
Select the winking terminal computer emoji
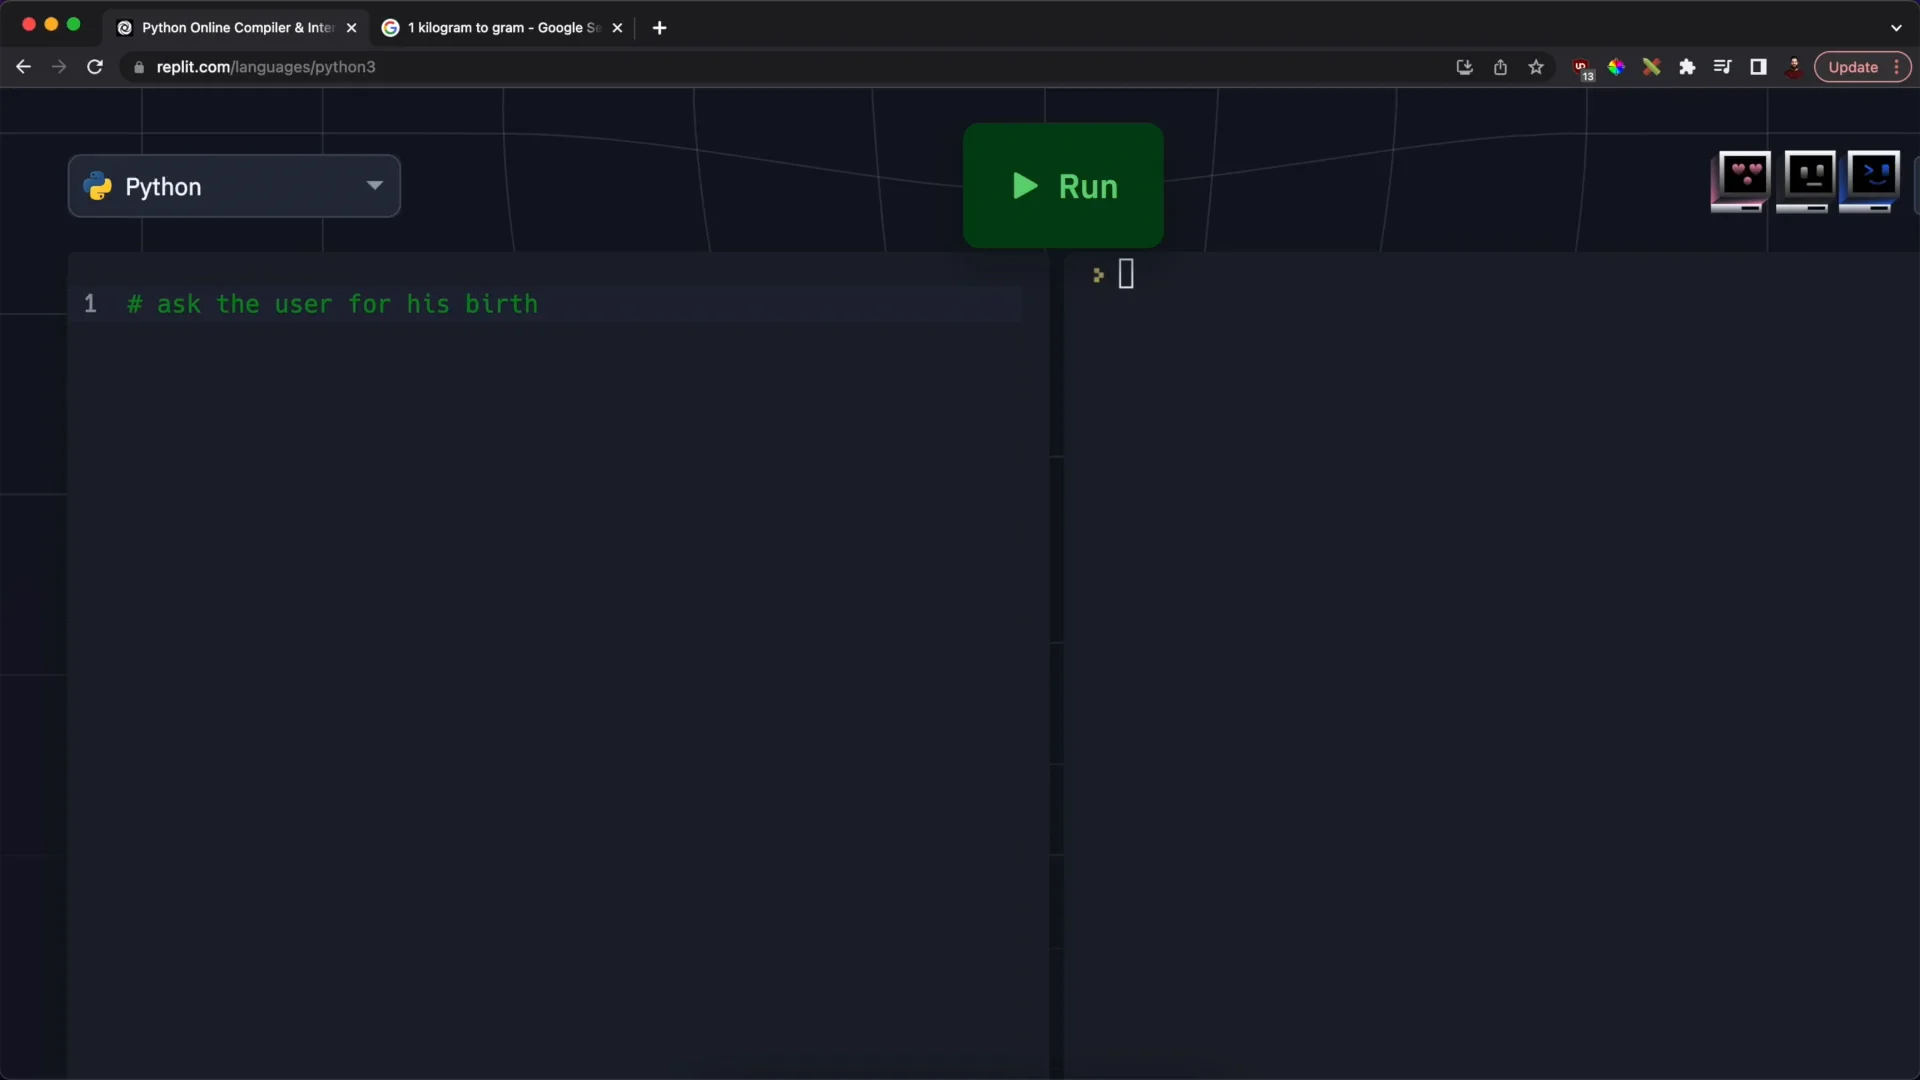tap(1871, 182)
